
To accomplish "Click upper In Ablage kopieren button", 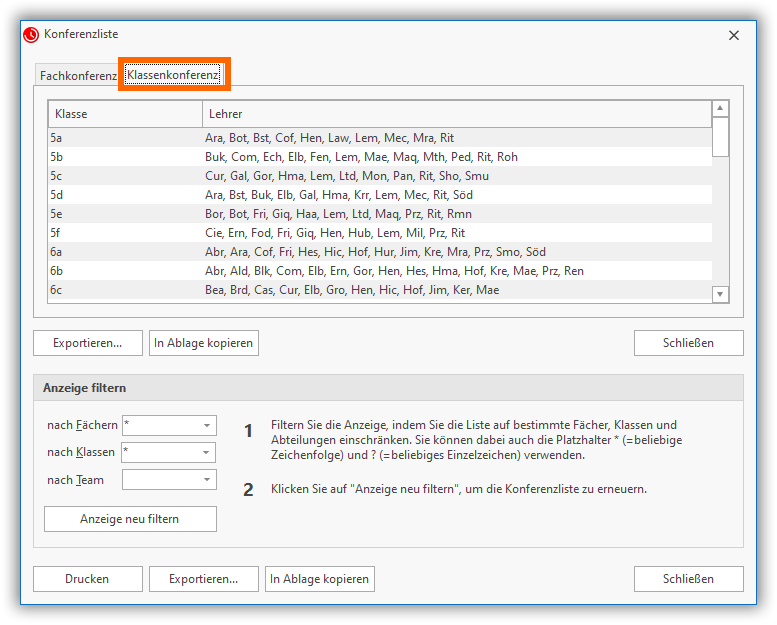I will [204, 343].
